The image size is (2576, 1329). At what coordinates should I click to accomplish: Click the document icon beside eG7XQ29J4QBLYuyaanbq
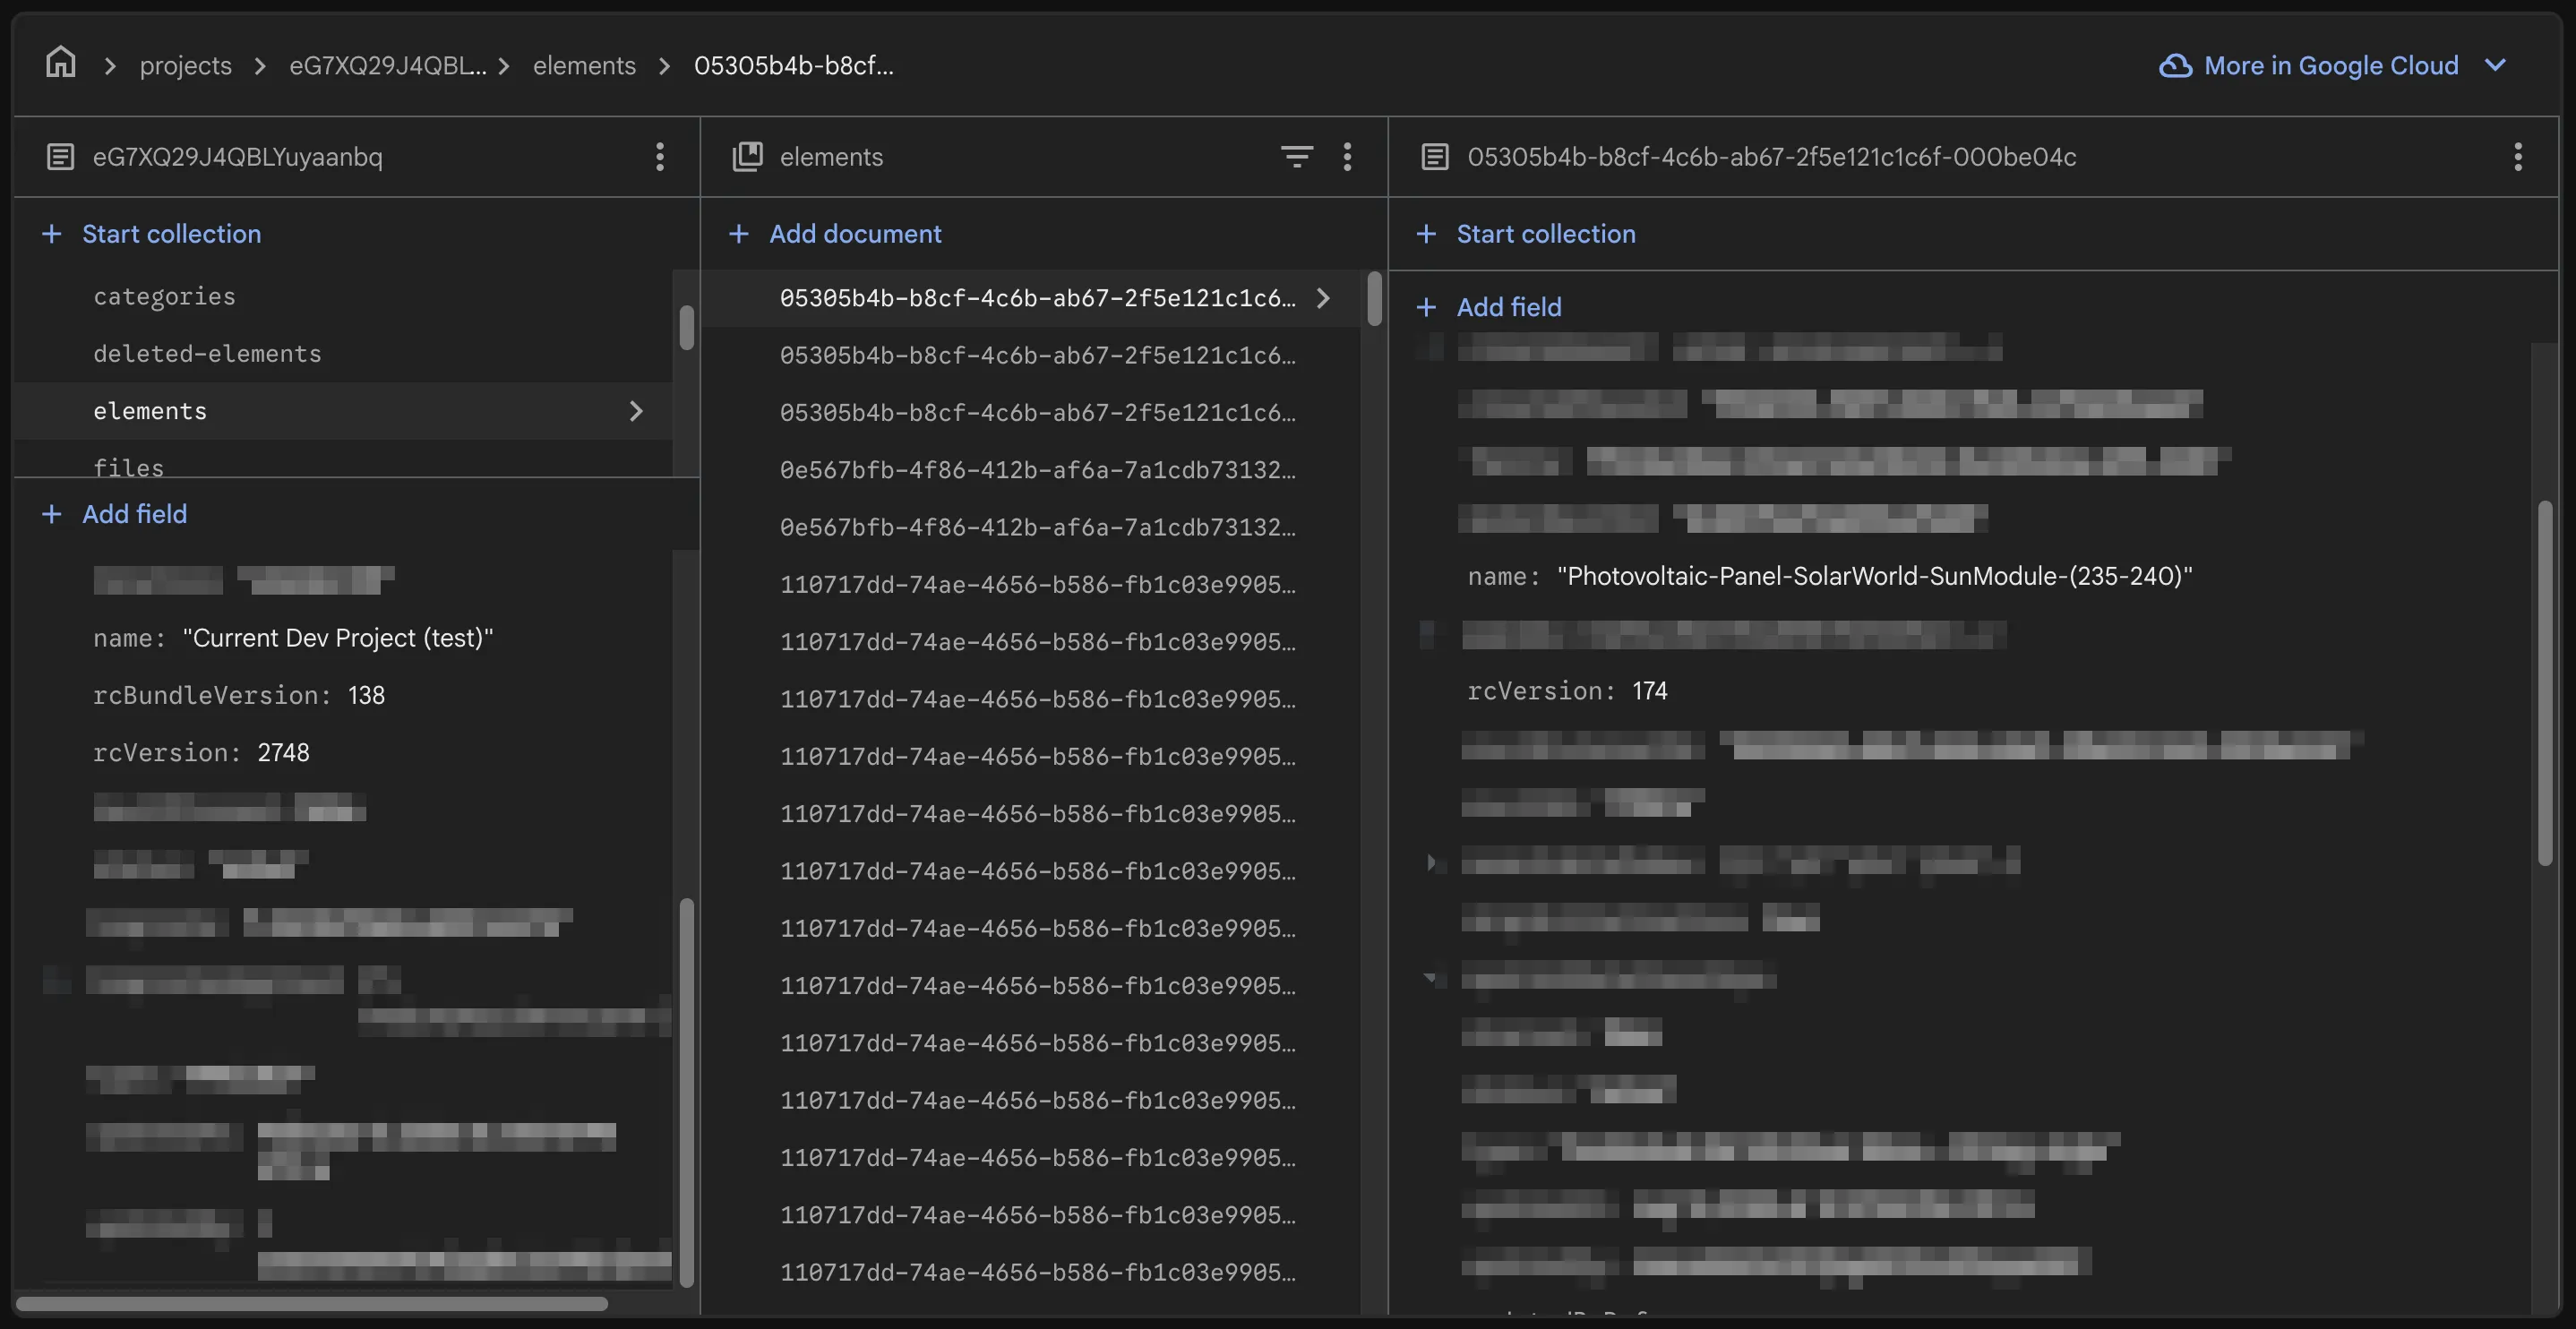60,156
